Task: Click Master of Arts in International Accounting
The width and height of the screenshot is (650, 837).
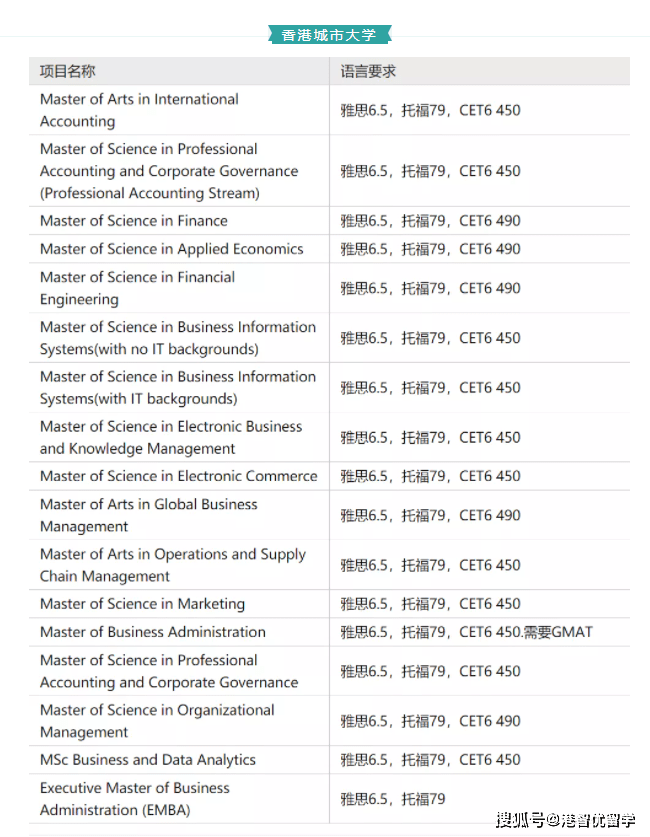Action: (139, 110)
